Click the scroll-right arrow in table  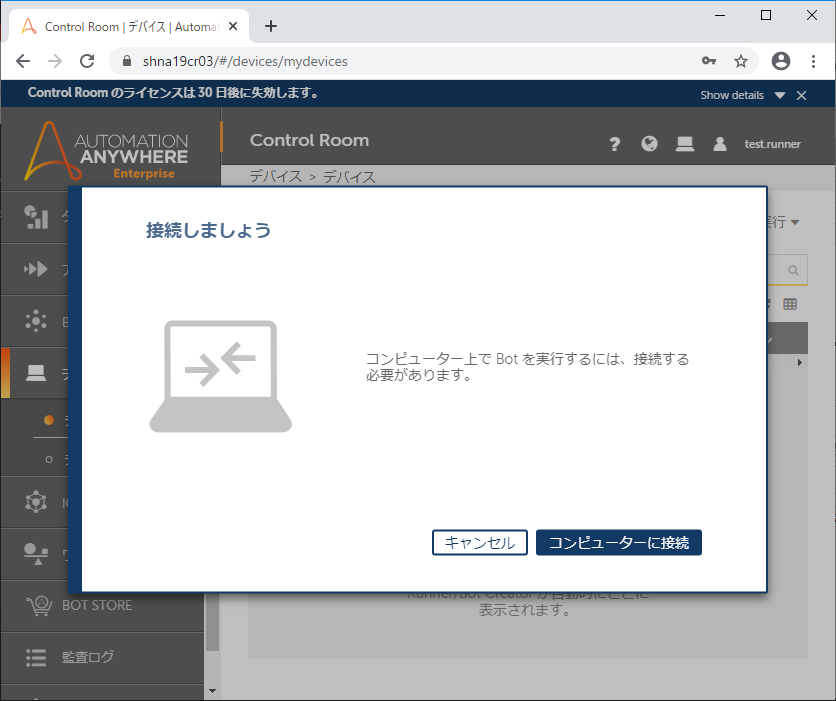(x=800, y=362)
